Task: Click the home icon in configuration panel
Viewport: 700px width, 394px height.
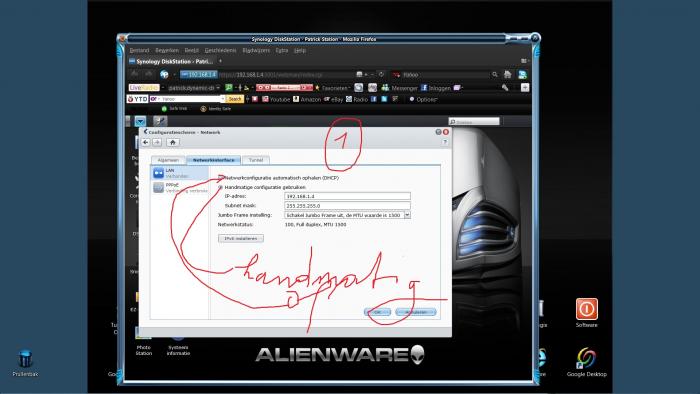Action: click(173, 142)
